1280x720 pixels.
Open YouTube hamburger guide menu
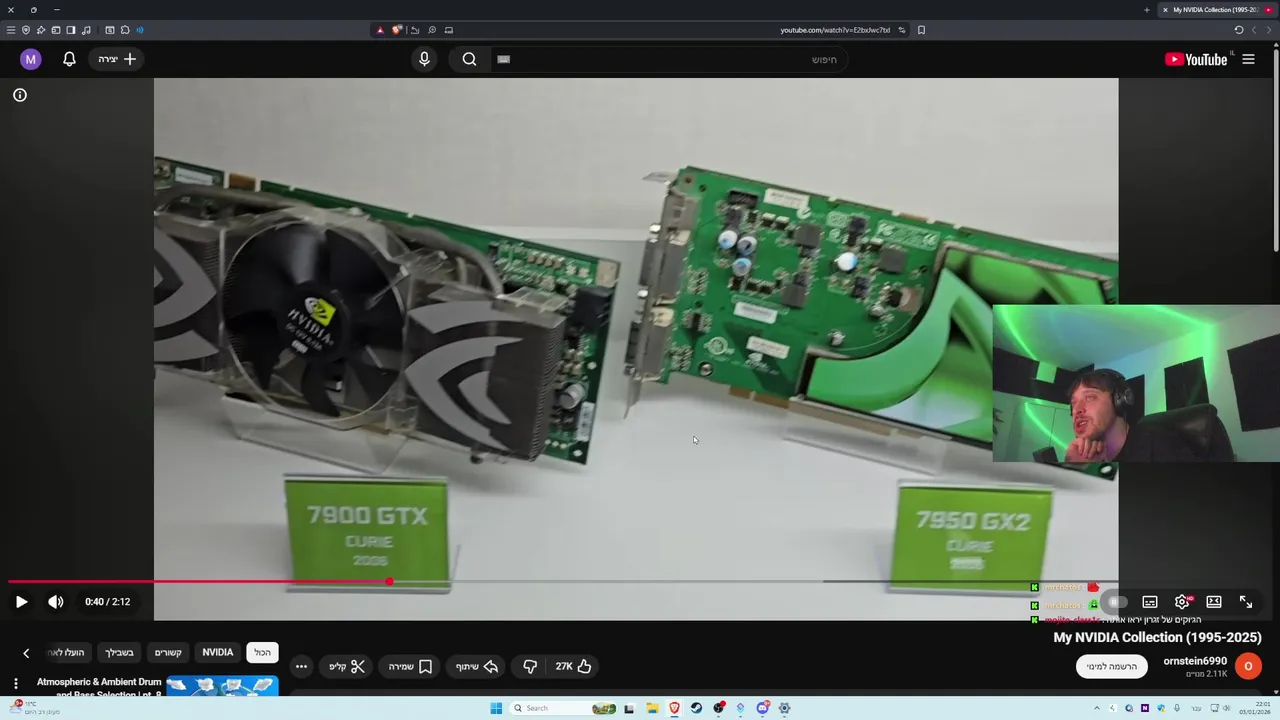coord(1248,59)
